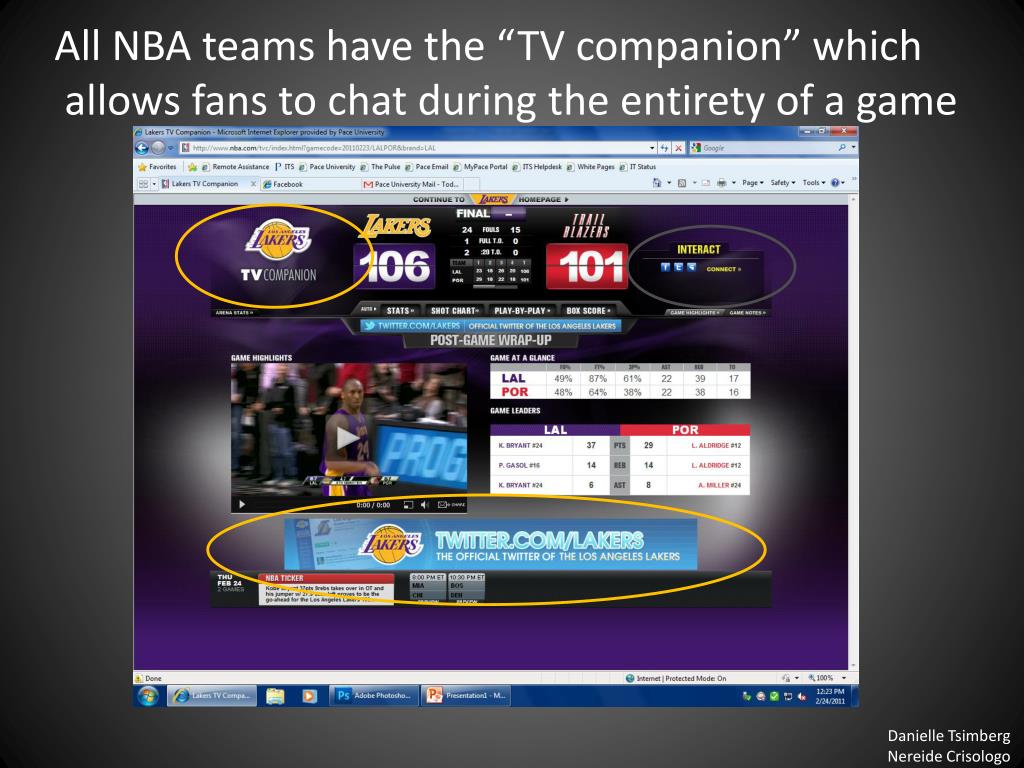Image resolution: width=1024 pixels, height=768 pixels.
Task: Open the Arena Stats link
Action: tap(234, 313)
